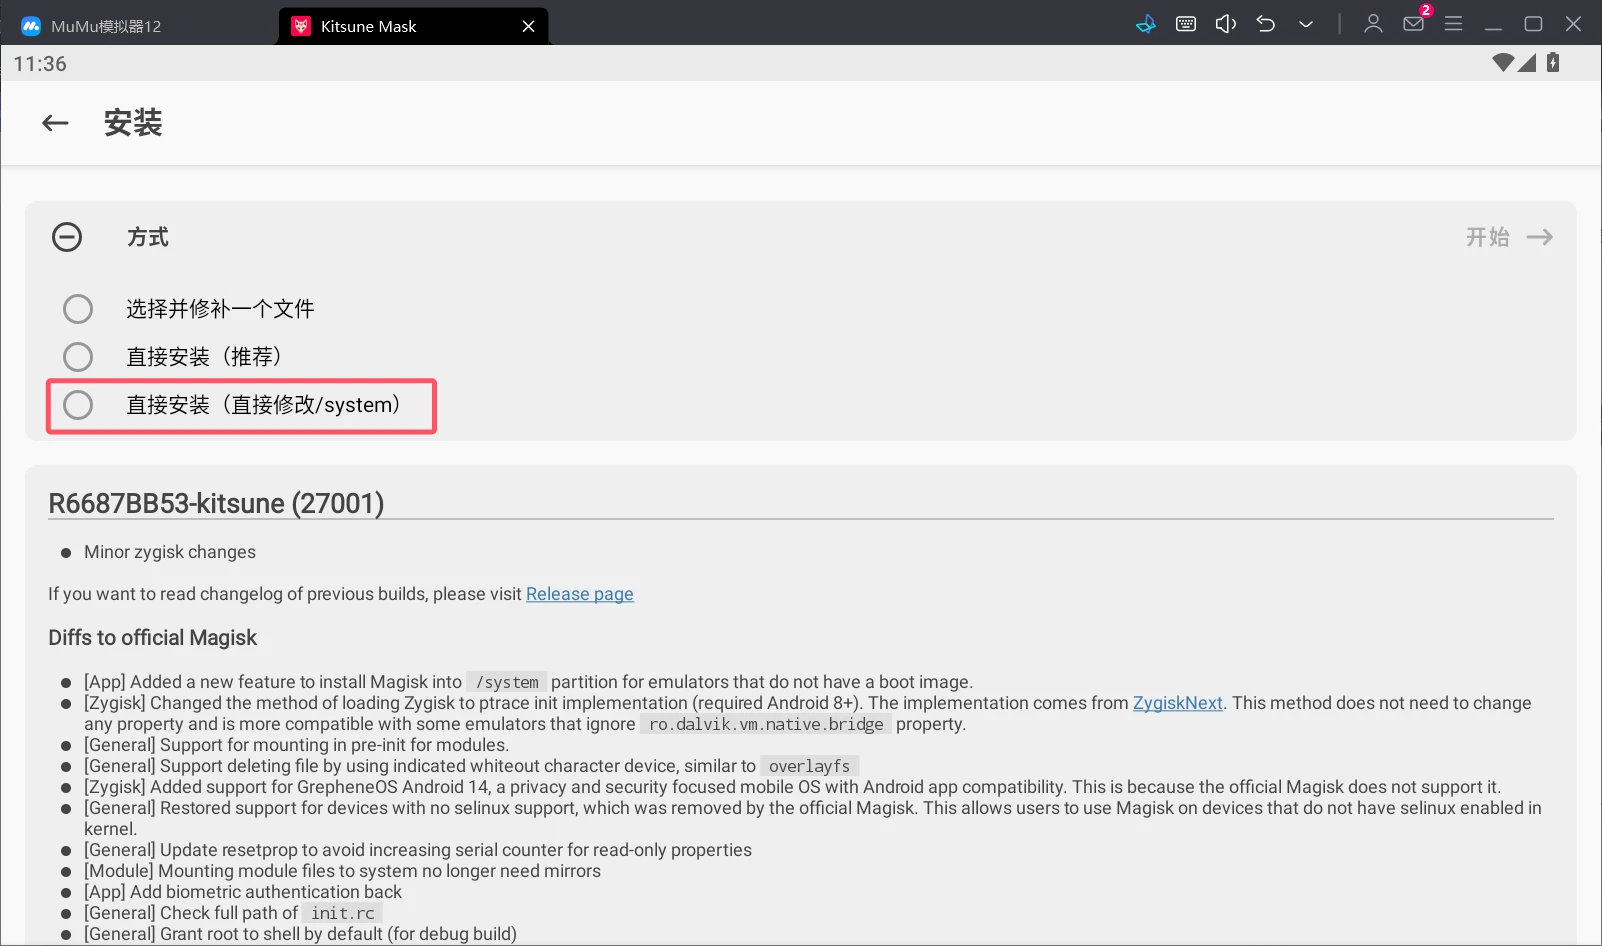Screen dimensions: 1602x946
Task: Open the Release page link
Action: (x=579, y=594)
